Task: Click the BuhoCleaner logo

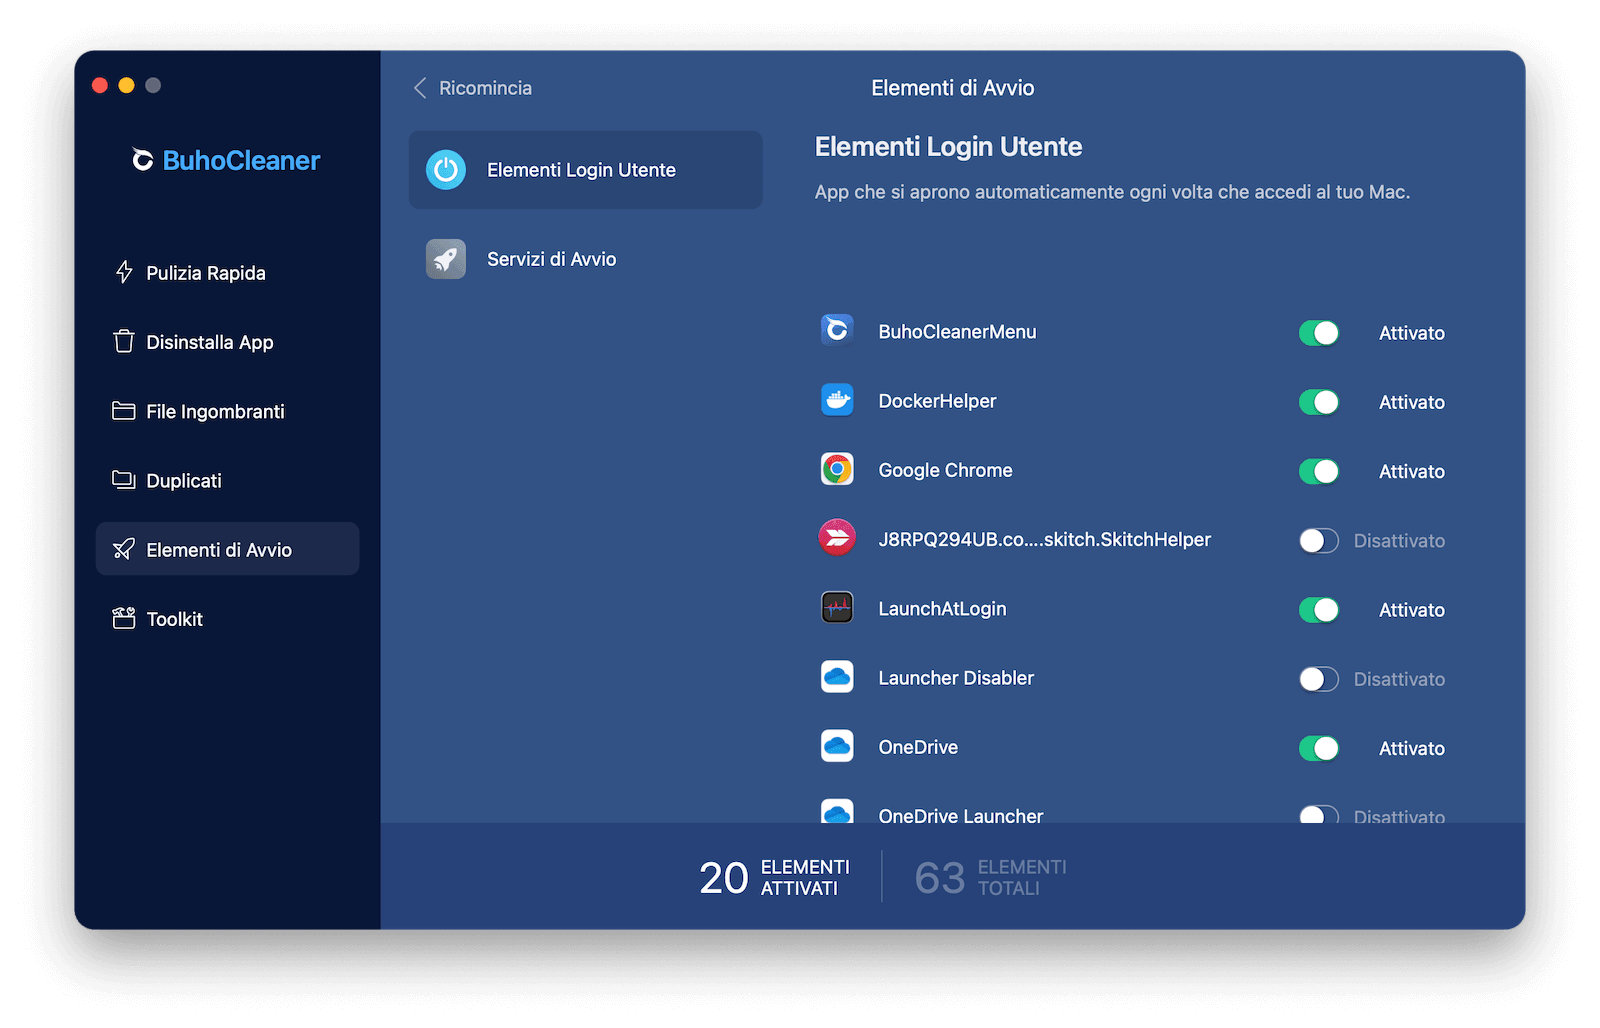Action: pos(226,161)
